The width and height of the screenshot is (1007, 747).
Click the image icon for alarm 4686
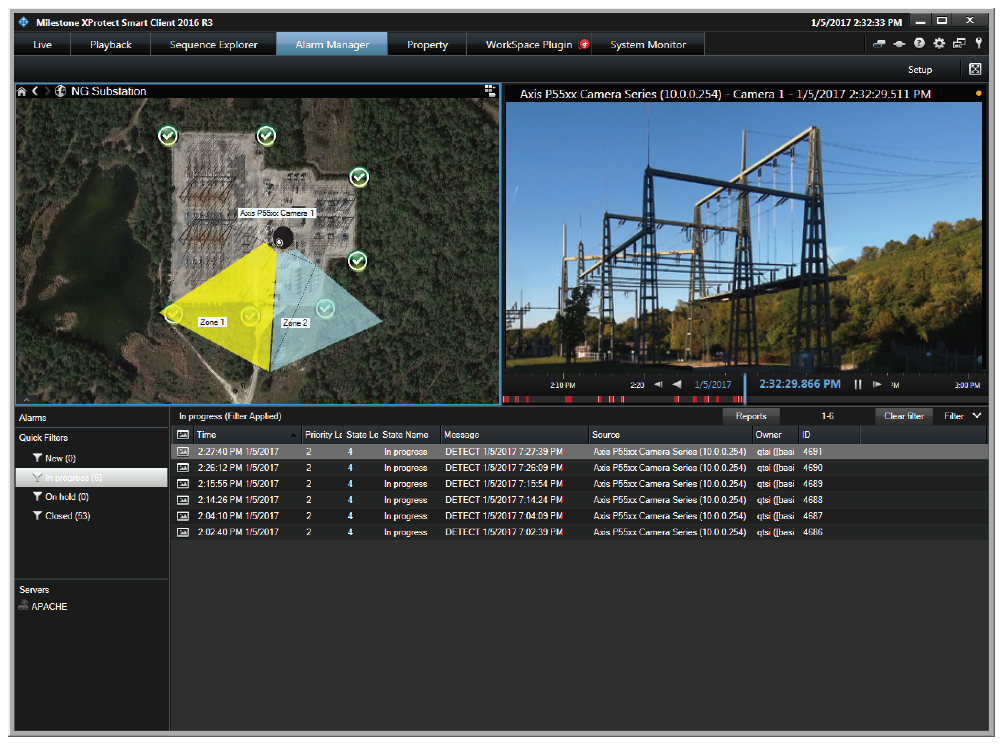pyautogui.click(x=183, y=532)
